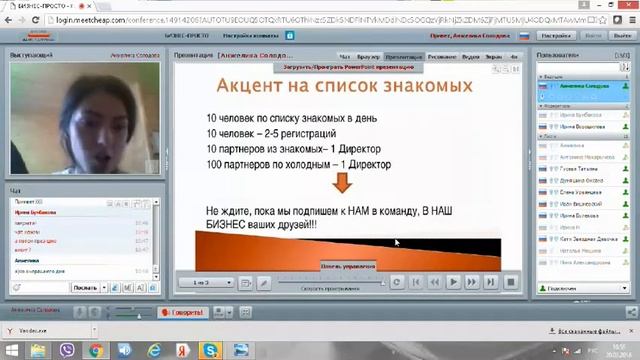Screen dimensions: 640x360
Task: Click the Windows Start button
Action: pyautogui.click(x=11, y=350)
